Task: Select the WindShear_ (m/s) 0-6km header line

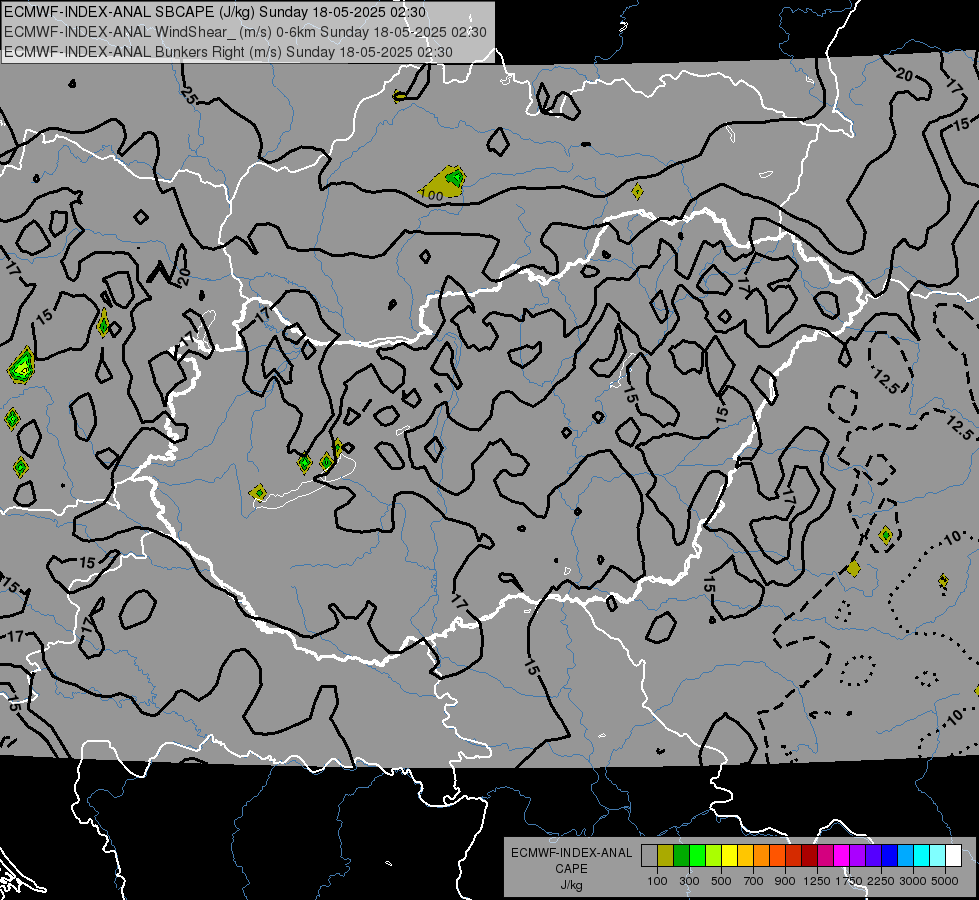Action: point(245,32)
